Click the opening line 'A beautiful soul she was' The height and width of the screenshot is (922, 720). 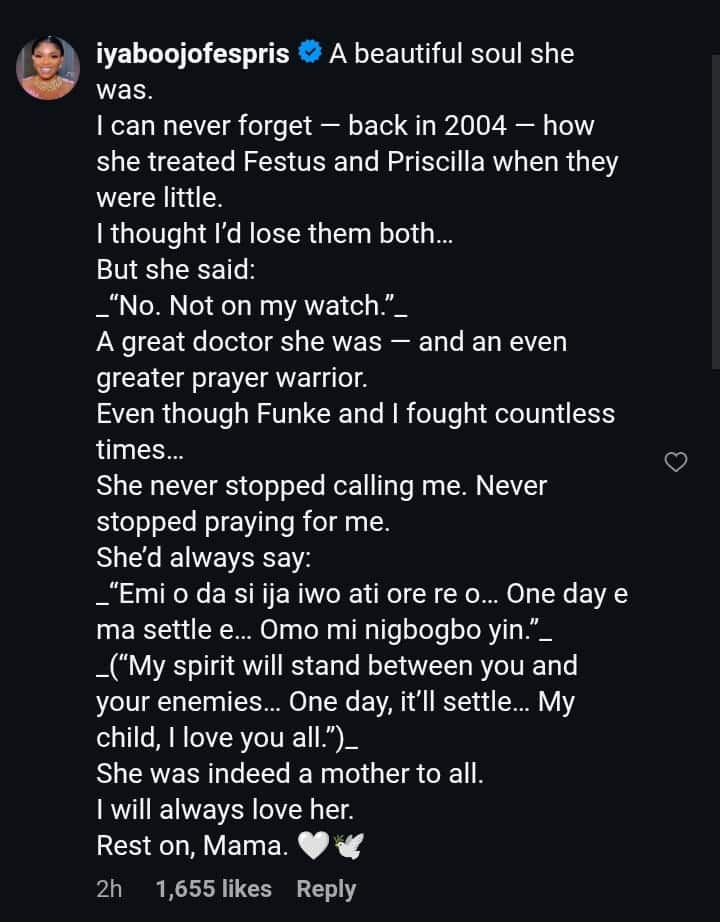click(x=450, y=53)
